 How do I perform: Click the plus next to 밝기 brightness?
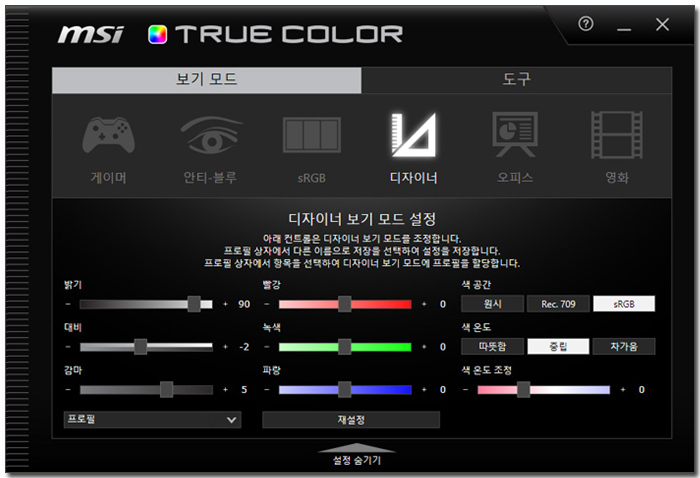click(x=225, y=304)
